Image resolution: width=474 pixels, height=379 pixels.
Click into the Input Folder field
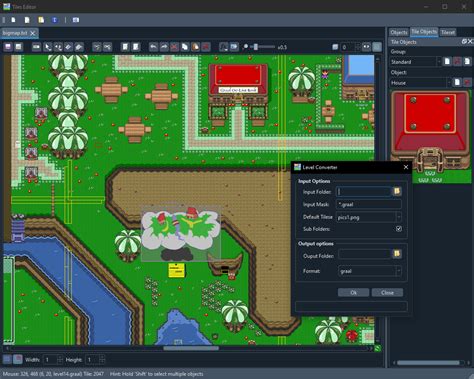tap(363, 191)
